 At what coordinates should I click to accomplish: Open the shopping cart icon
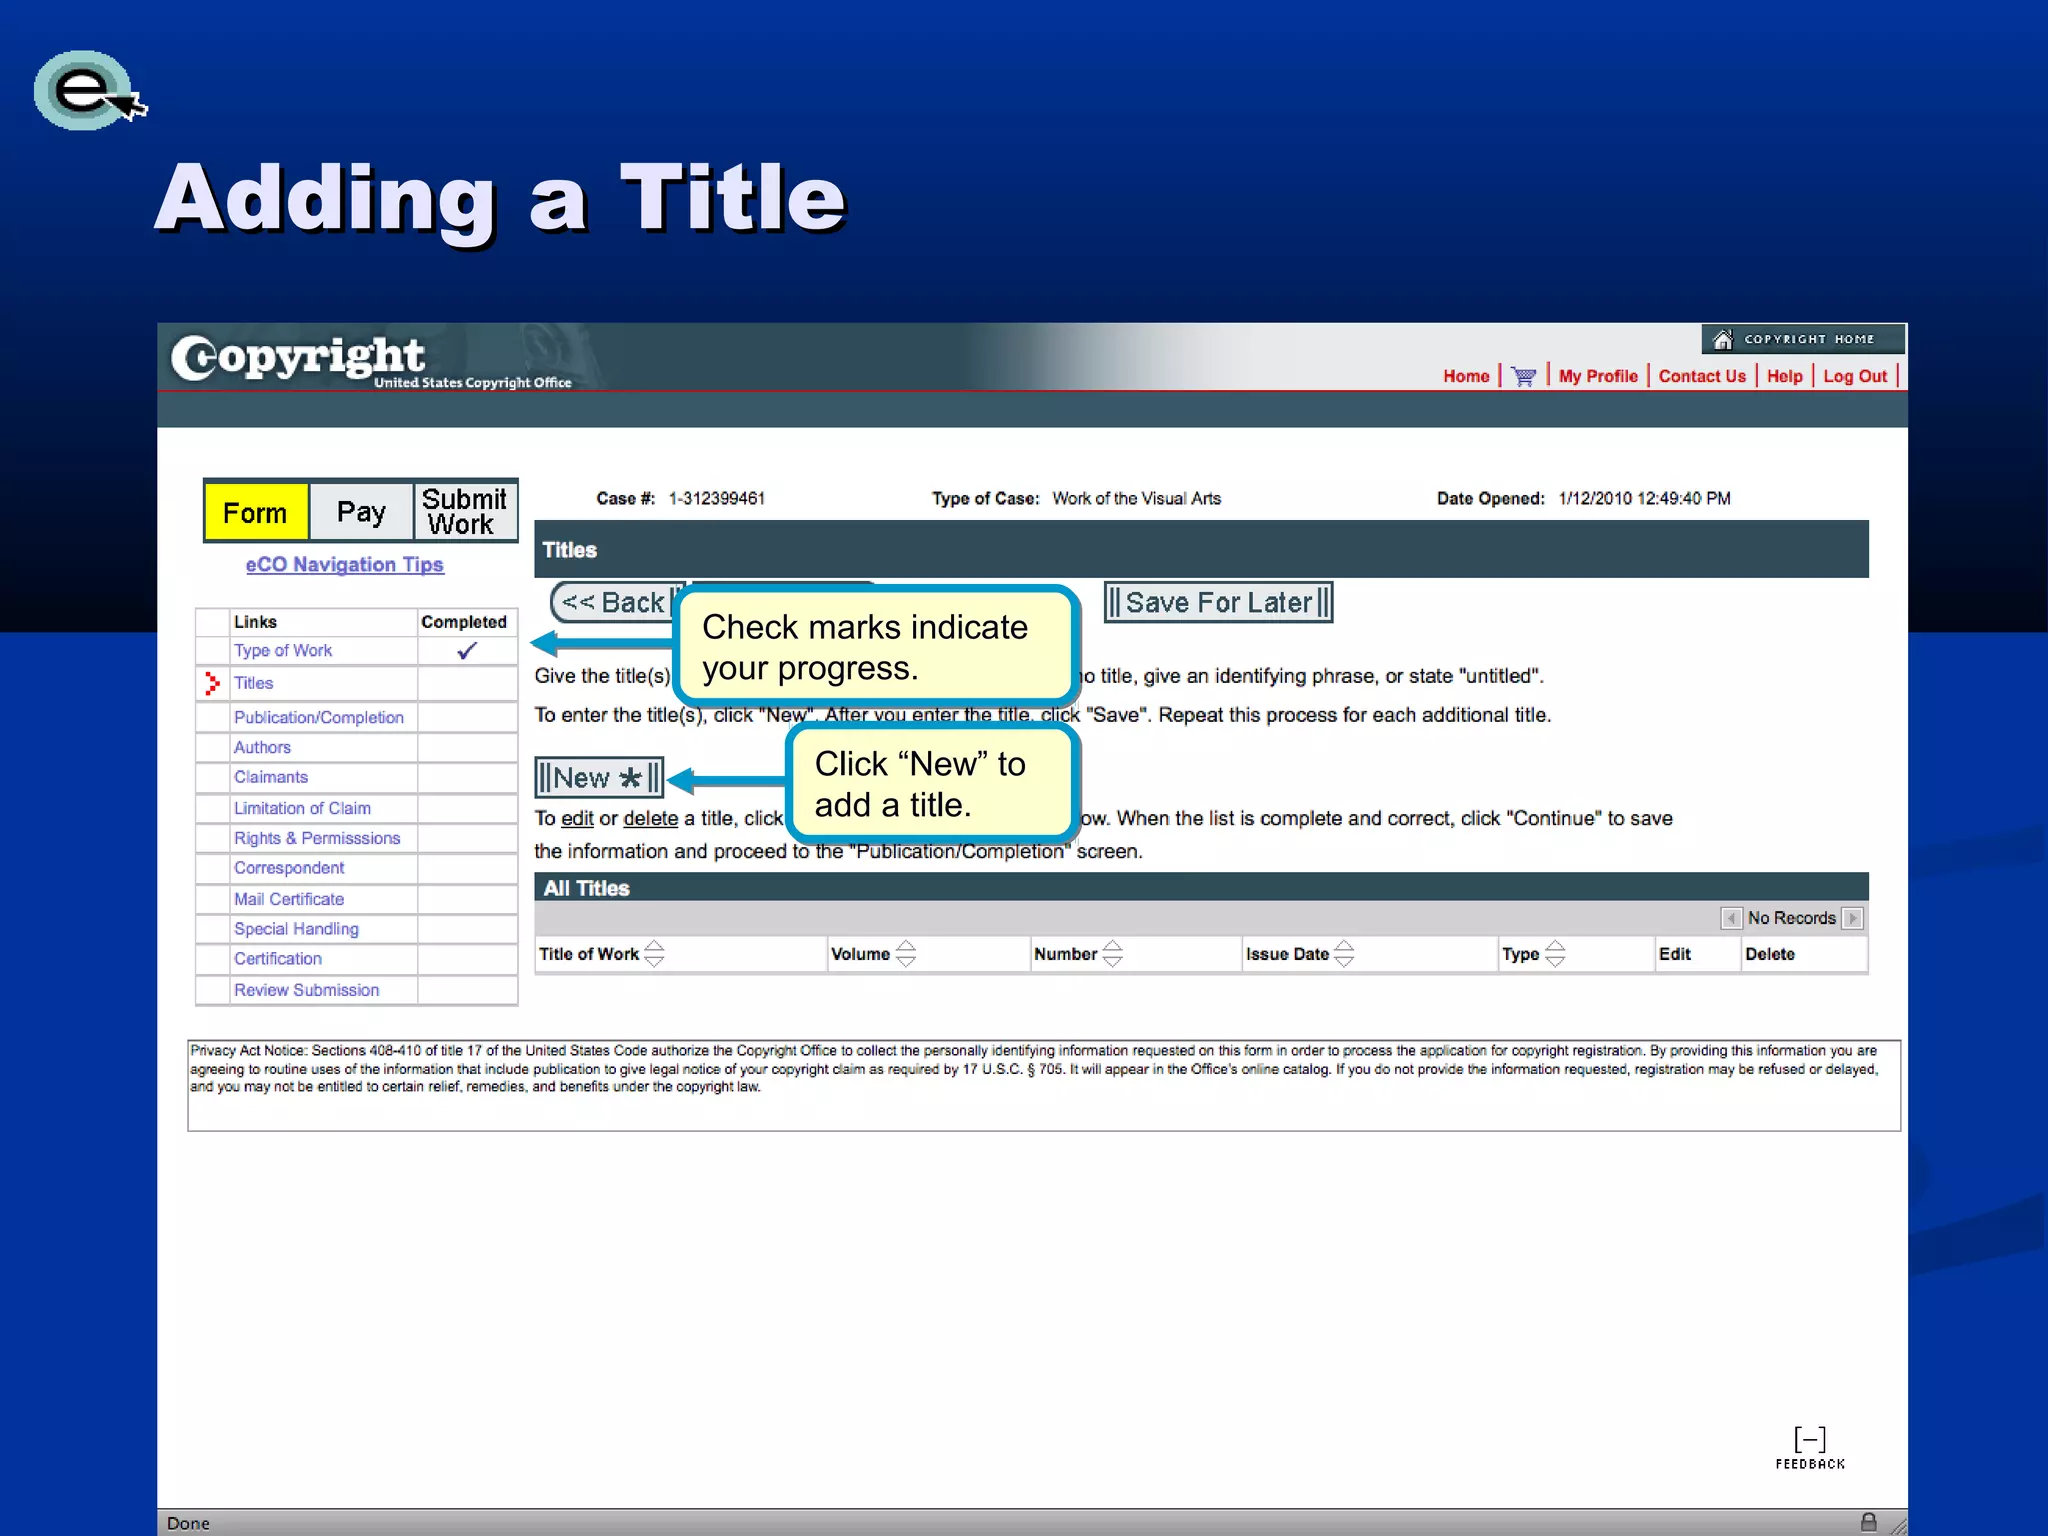coord(1523,377)
